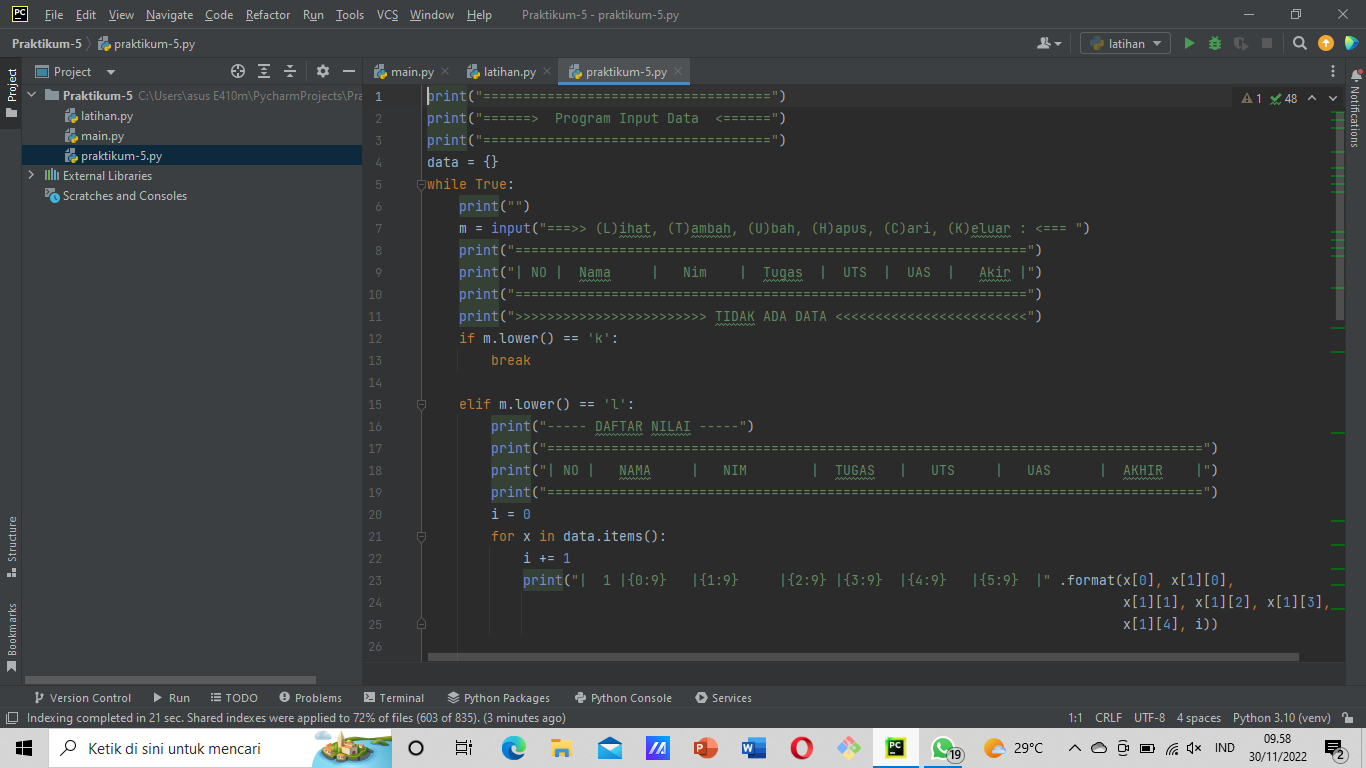This screenshot has height=768, width=1366.
Task: Run the latihan configuration with the green play button
Action: (x=1189, y=43)
